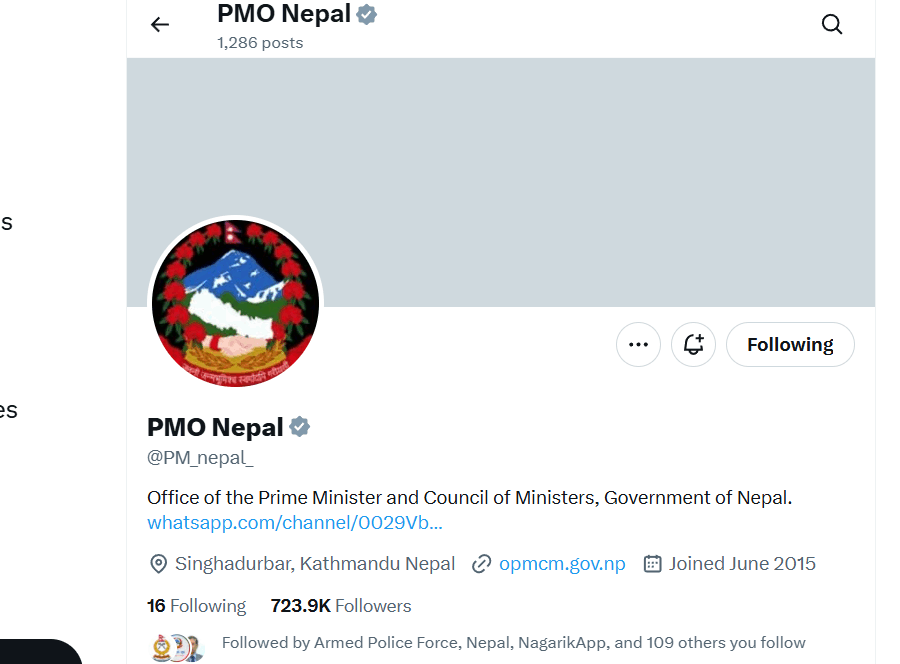Click the calendar icon next to Joined June 2015

(652, 564)
